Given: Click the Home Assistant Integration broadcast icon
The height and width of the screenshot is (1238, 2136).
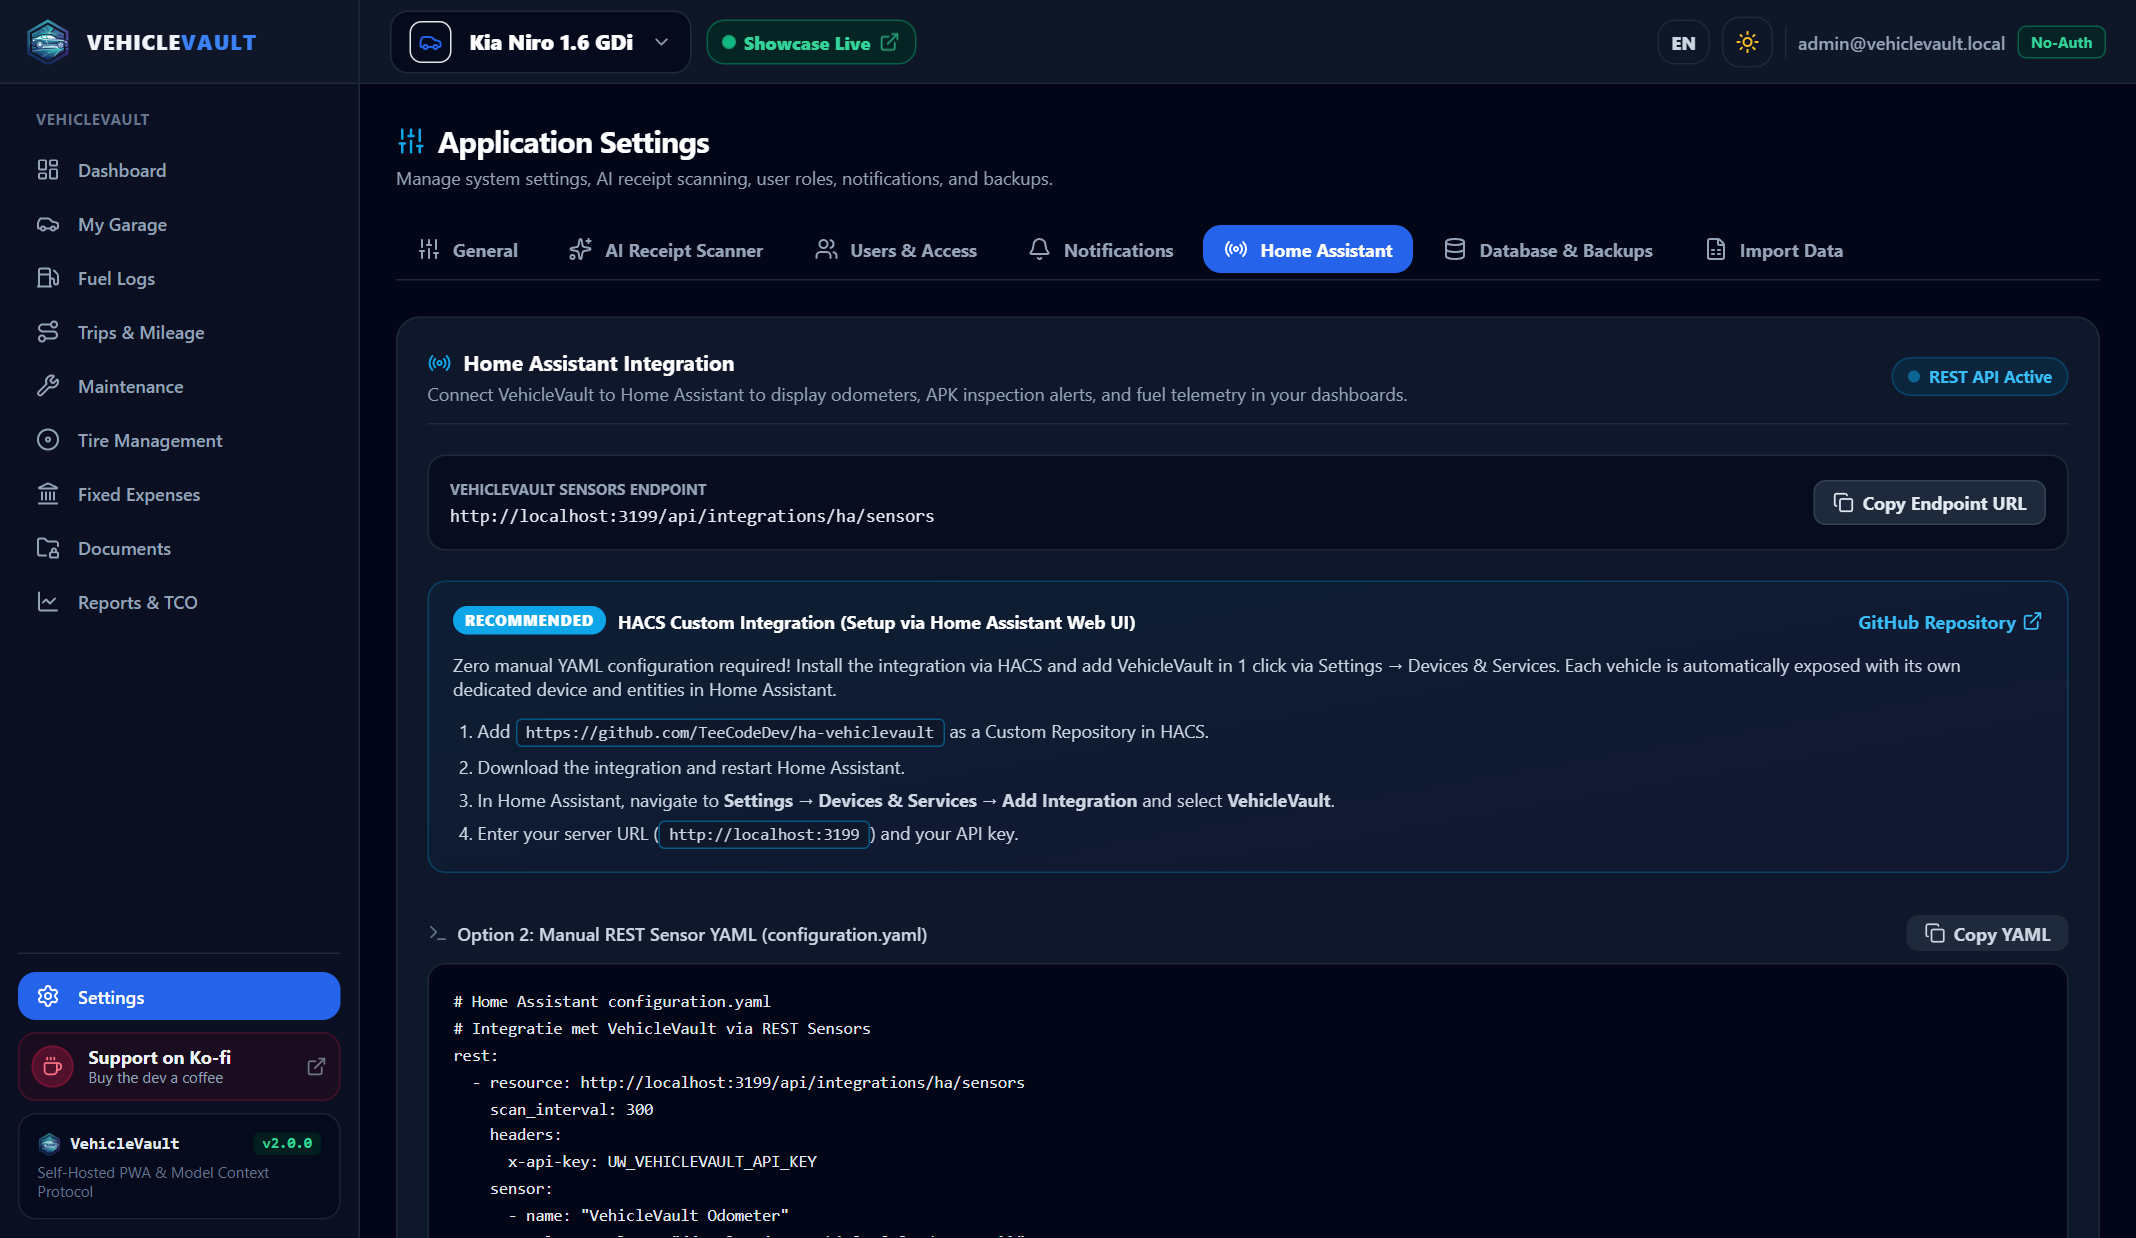Looking at the screenshot, I should click(x=439, y=363).
